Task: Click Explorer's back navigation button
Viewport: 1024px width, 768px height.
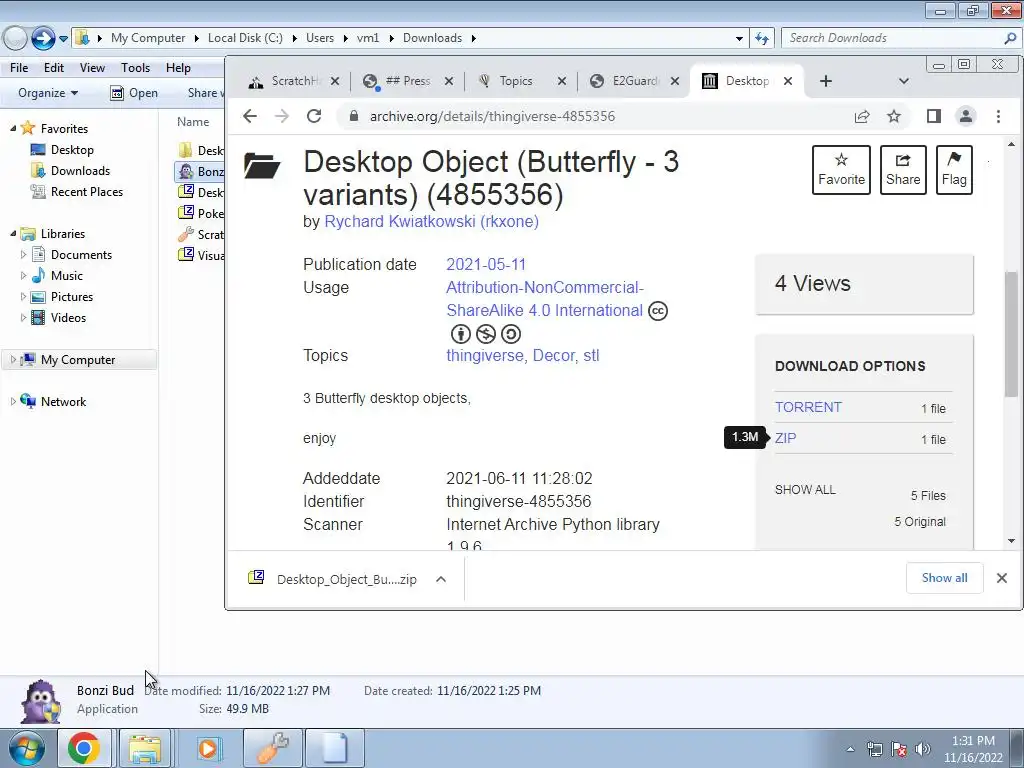Action: tap(15, 39)
